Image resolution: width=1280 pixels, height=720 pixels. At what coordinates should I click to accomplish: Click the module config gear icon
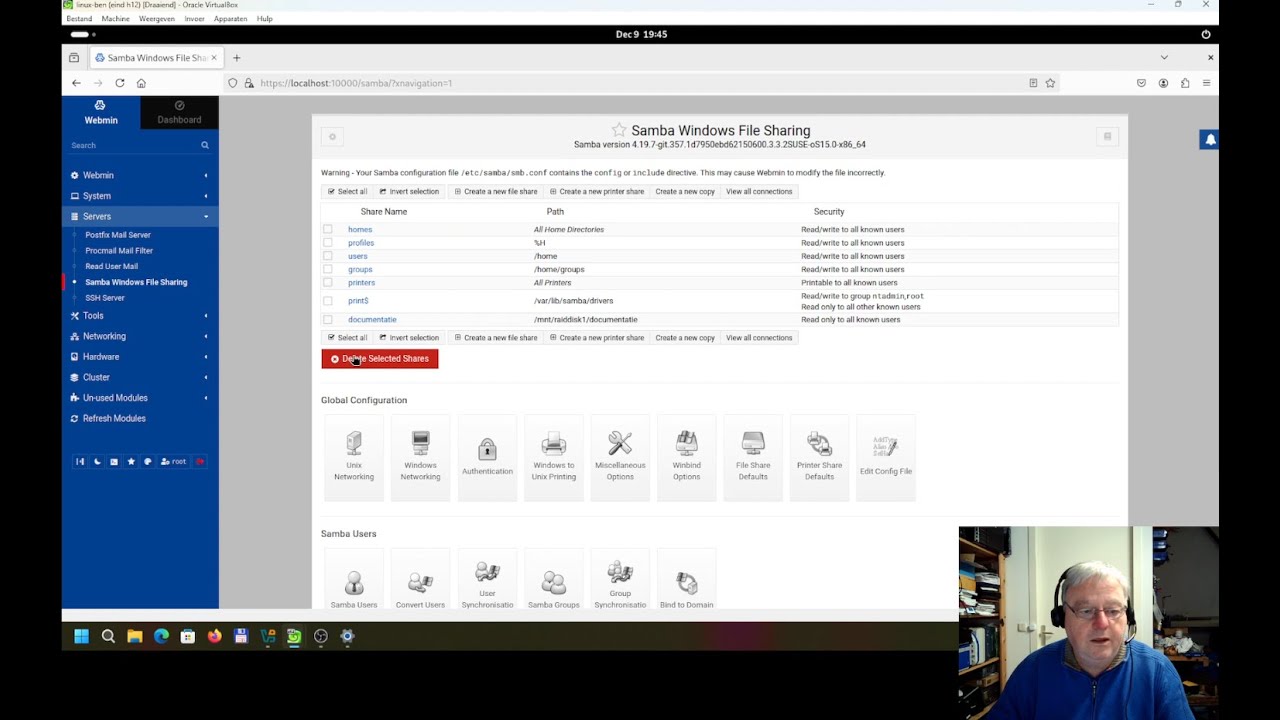(333, 137)
